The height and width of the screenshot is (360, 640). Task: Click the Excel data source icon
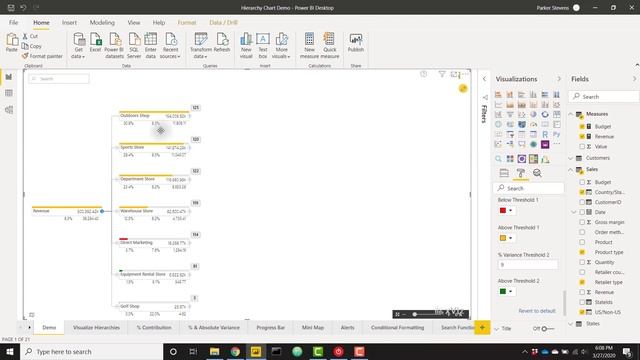point(96,42)
